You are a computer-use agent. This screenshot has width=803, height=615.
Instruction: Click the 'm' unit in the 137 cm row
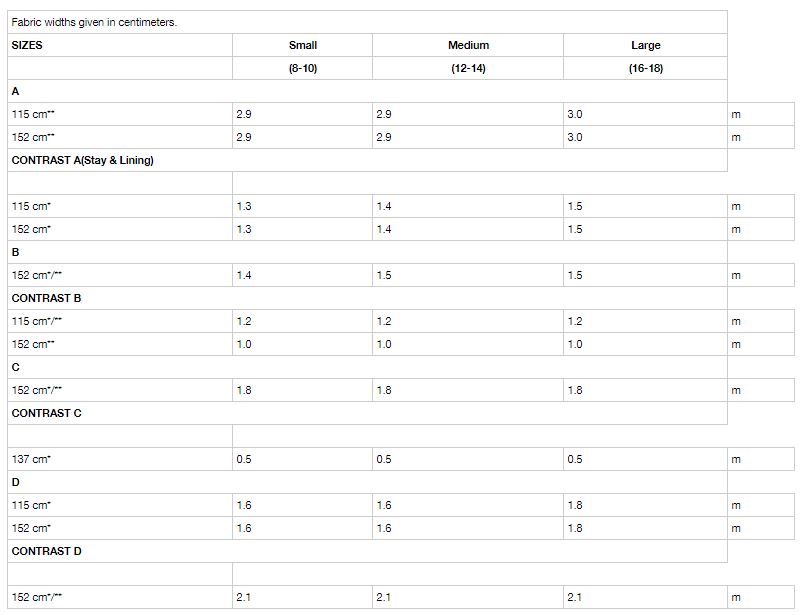click(x=736, y=459)
